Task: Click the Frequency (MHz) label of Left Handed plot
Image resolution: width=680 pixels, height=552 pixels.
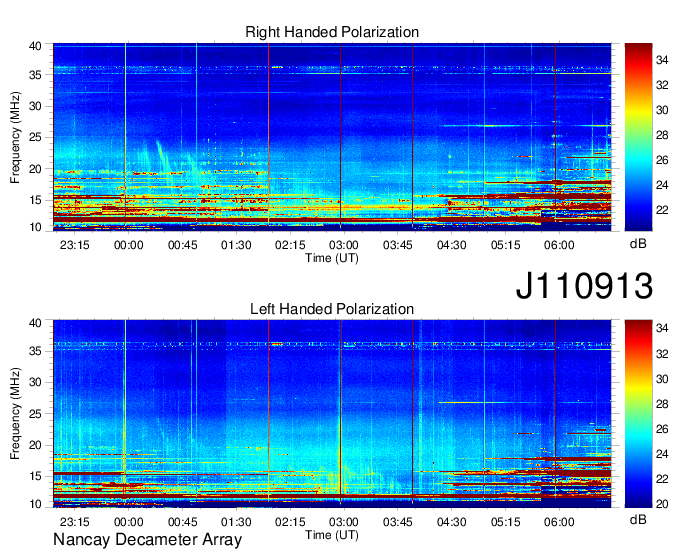Action: (15, 414)
